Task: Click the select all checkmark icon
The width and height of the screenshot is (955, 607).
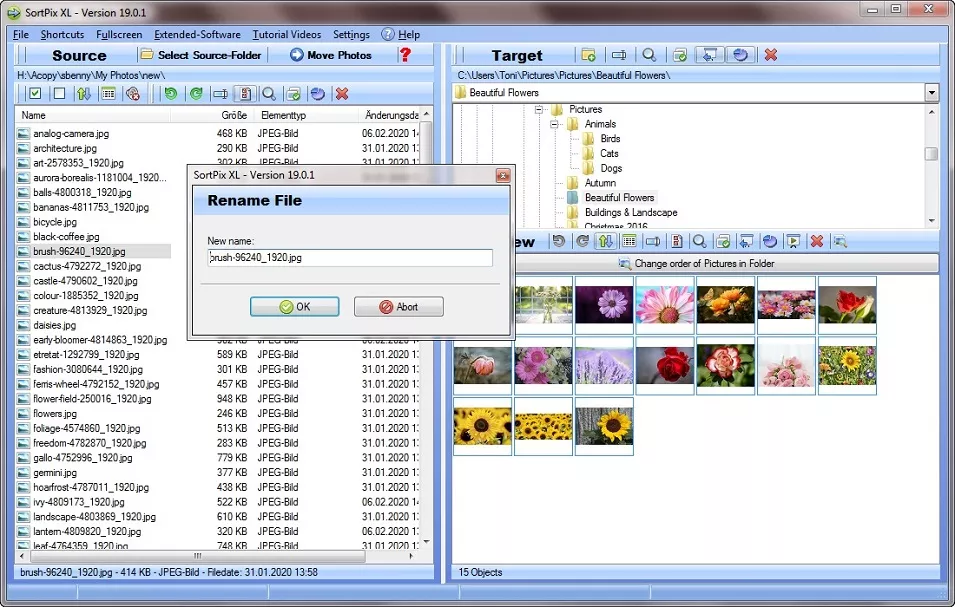Action: (35, 93)
